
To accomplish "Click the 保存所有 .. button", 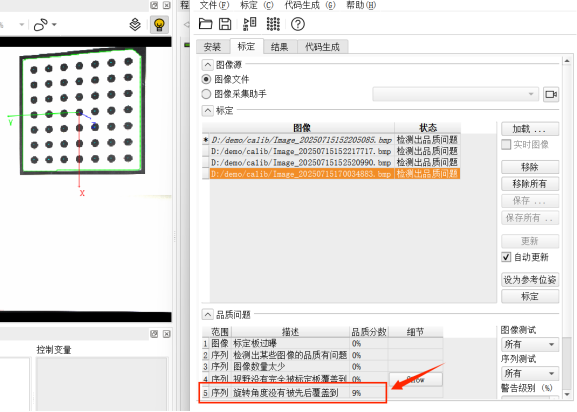I will (530, 218).
